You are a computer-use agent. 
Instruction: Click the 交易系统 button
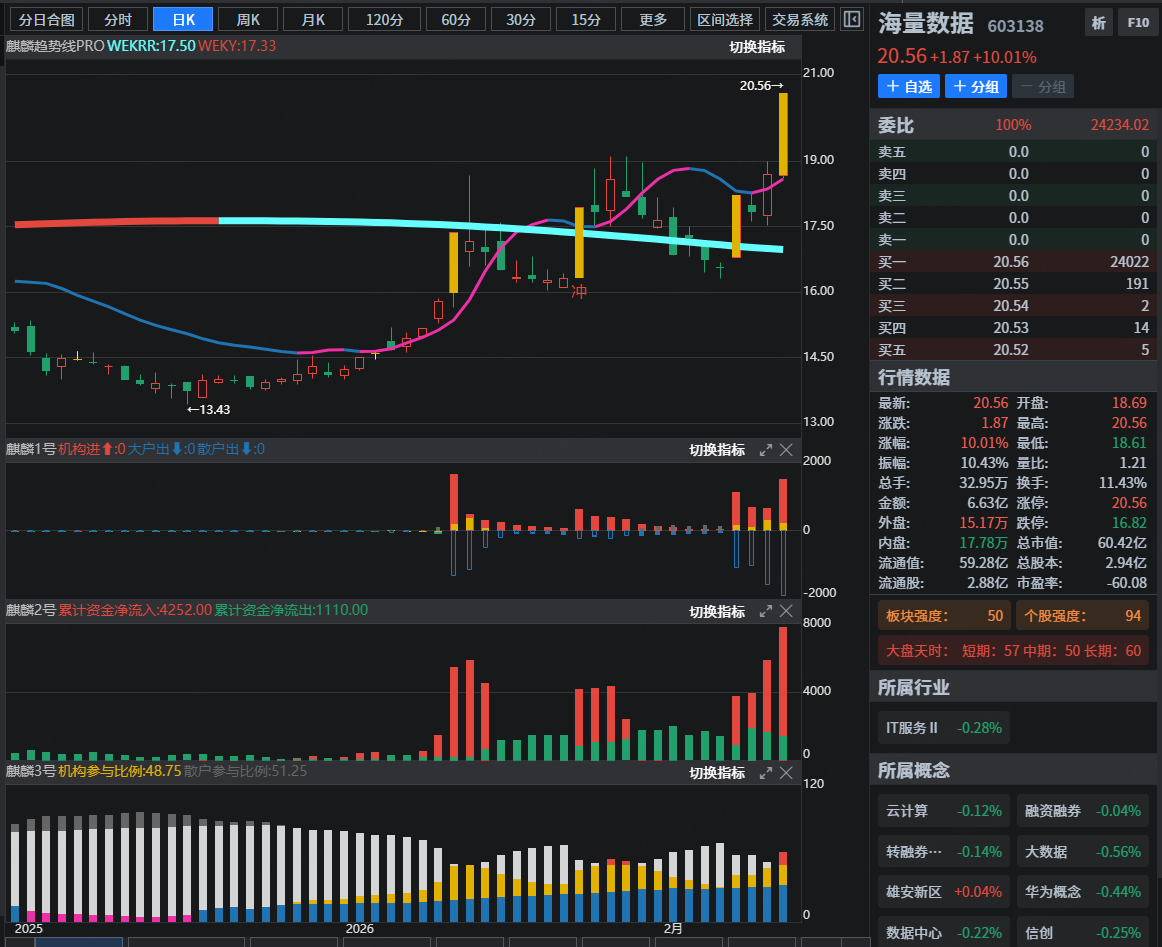click(x=800, y=20)
